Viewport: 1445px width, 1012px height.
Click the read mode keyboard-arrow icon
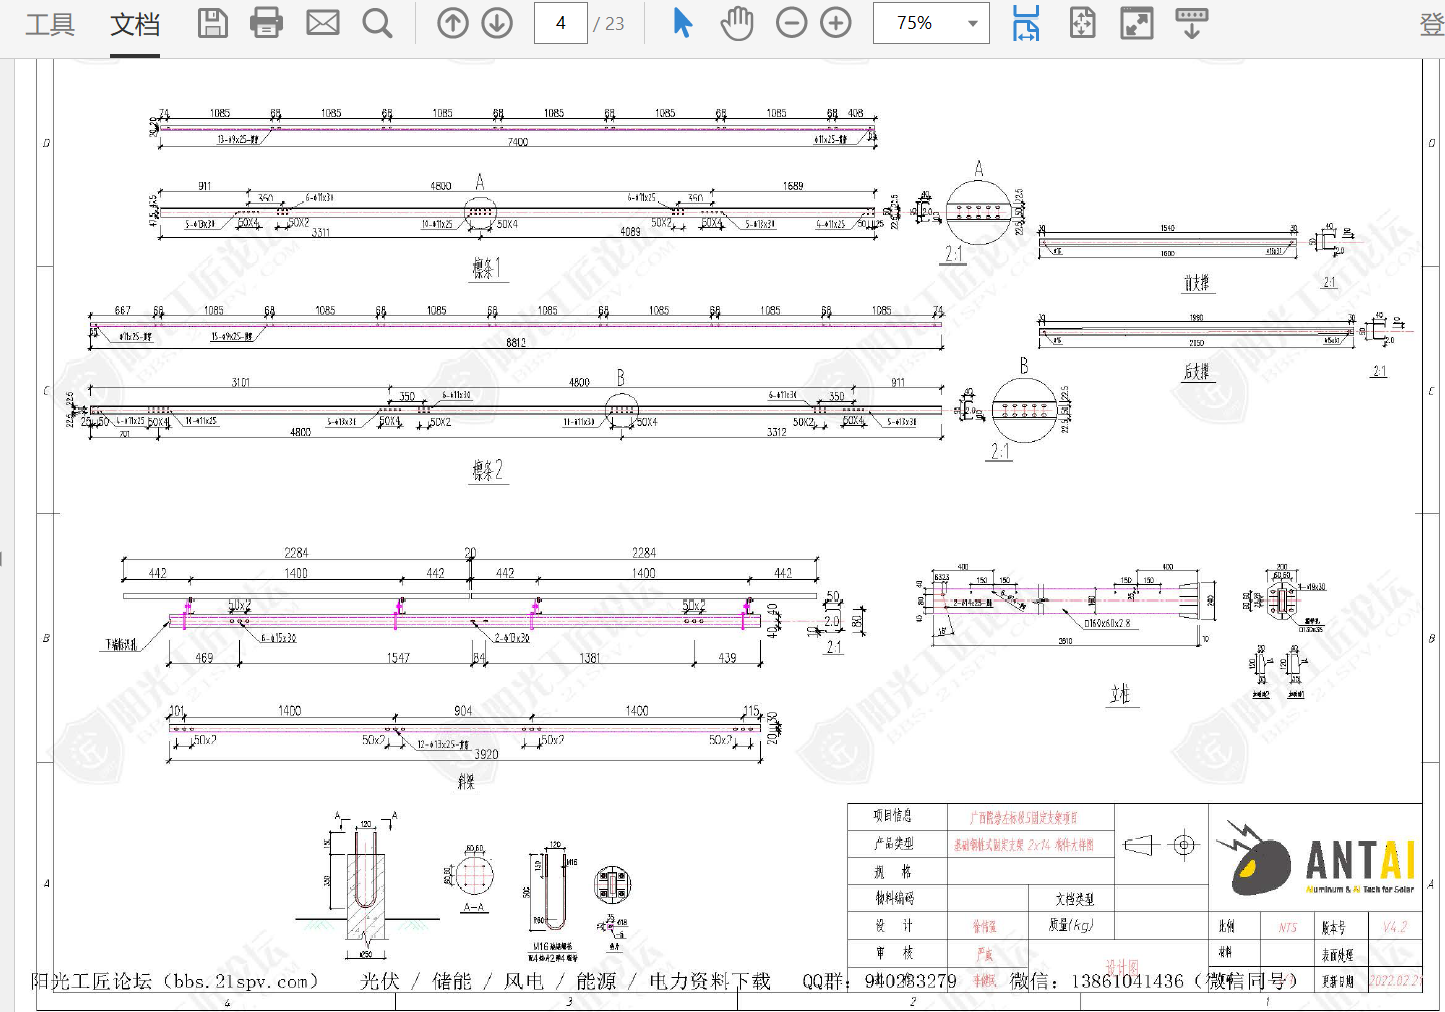click(x=1191, y=23)
